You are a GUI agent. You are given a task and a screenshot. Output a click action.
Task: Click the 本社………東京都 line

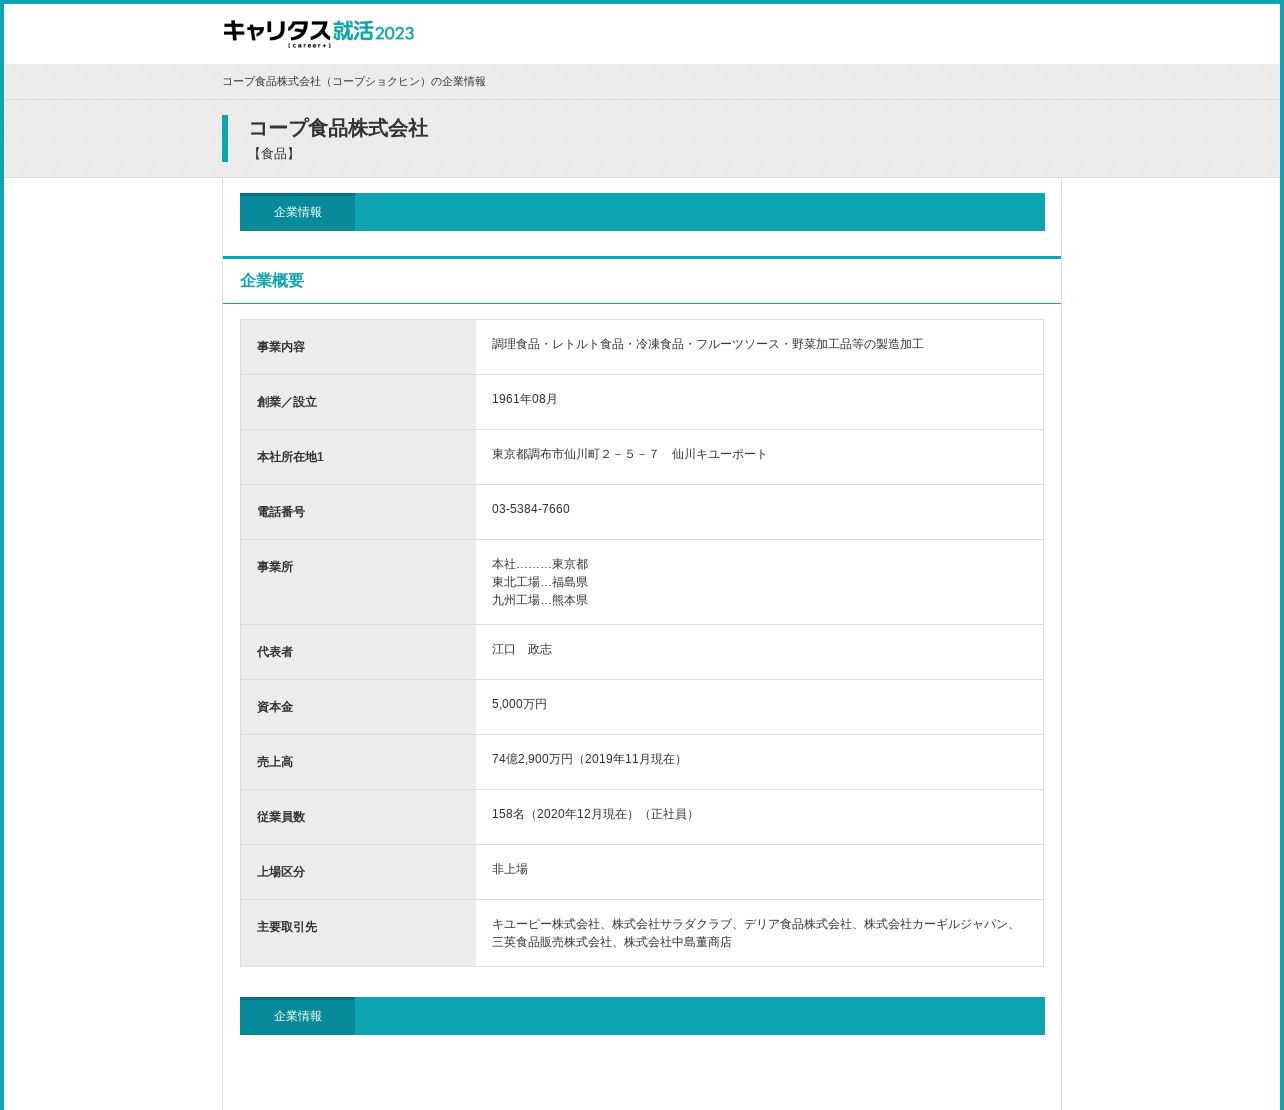coord(540,564)
